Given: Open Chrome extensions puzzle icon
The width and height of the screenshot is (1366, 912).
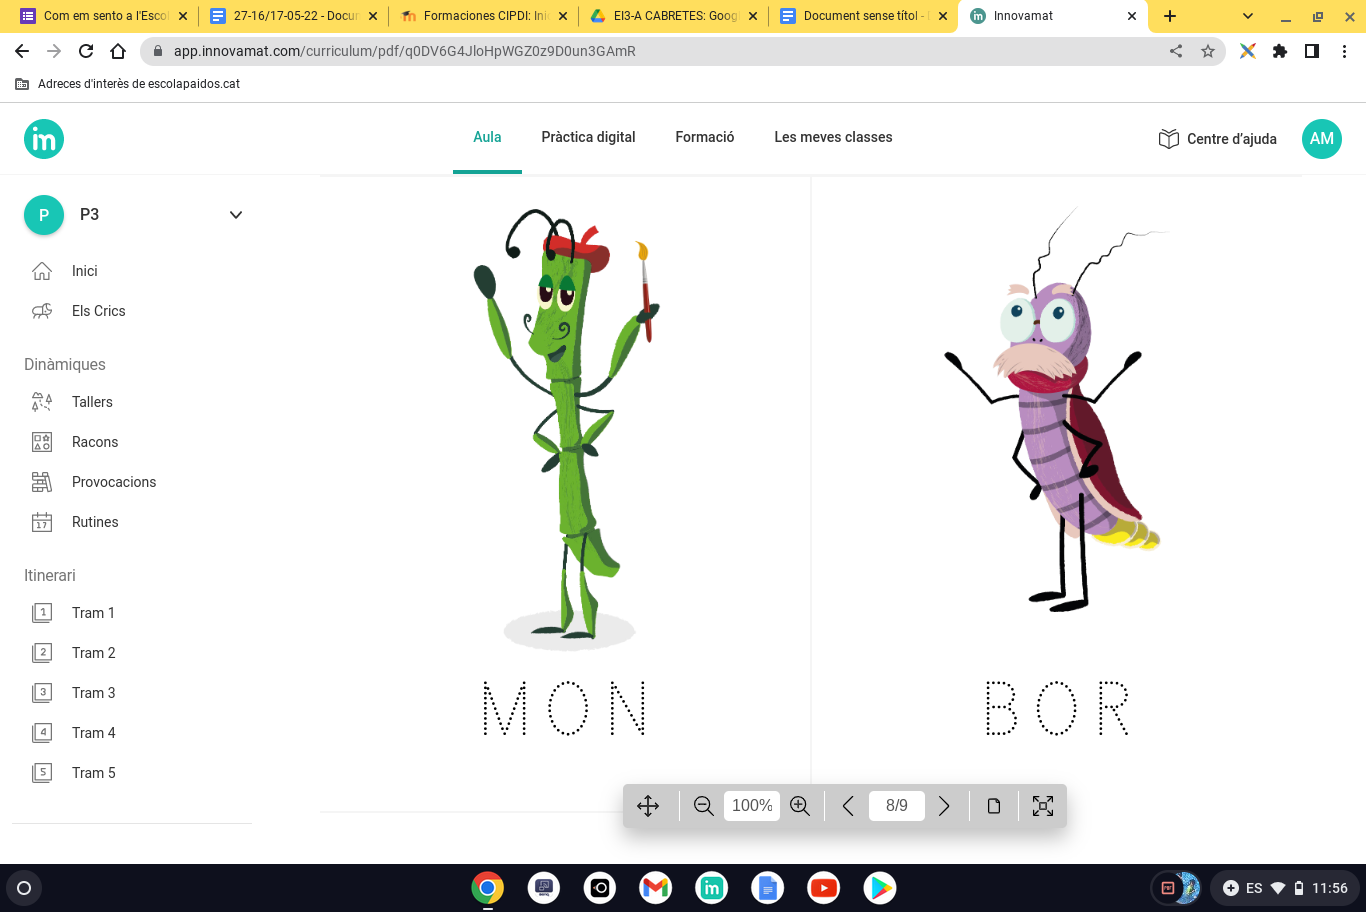Looking at the screenshot, I should [x=1280, y=51].
